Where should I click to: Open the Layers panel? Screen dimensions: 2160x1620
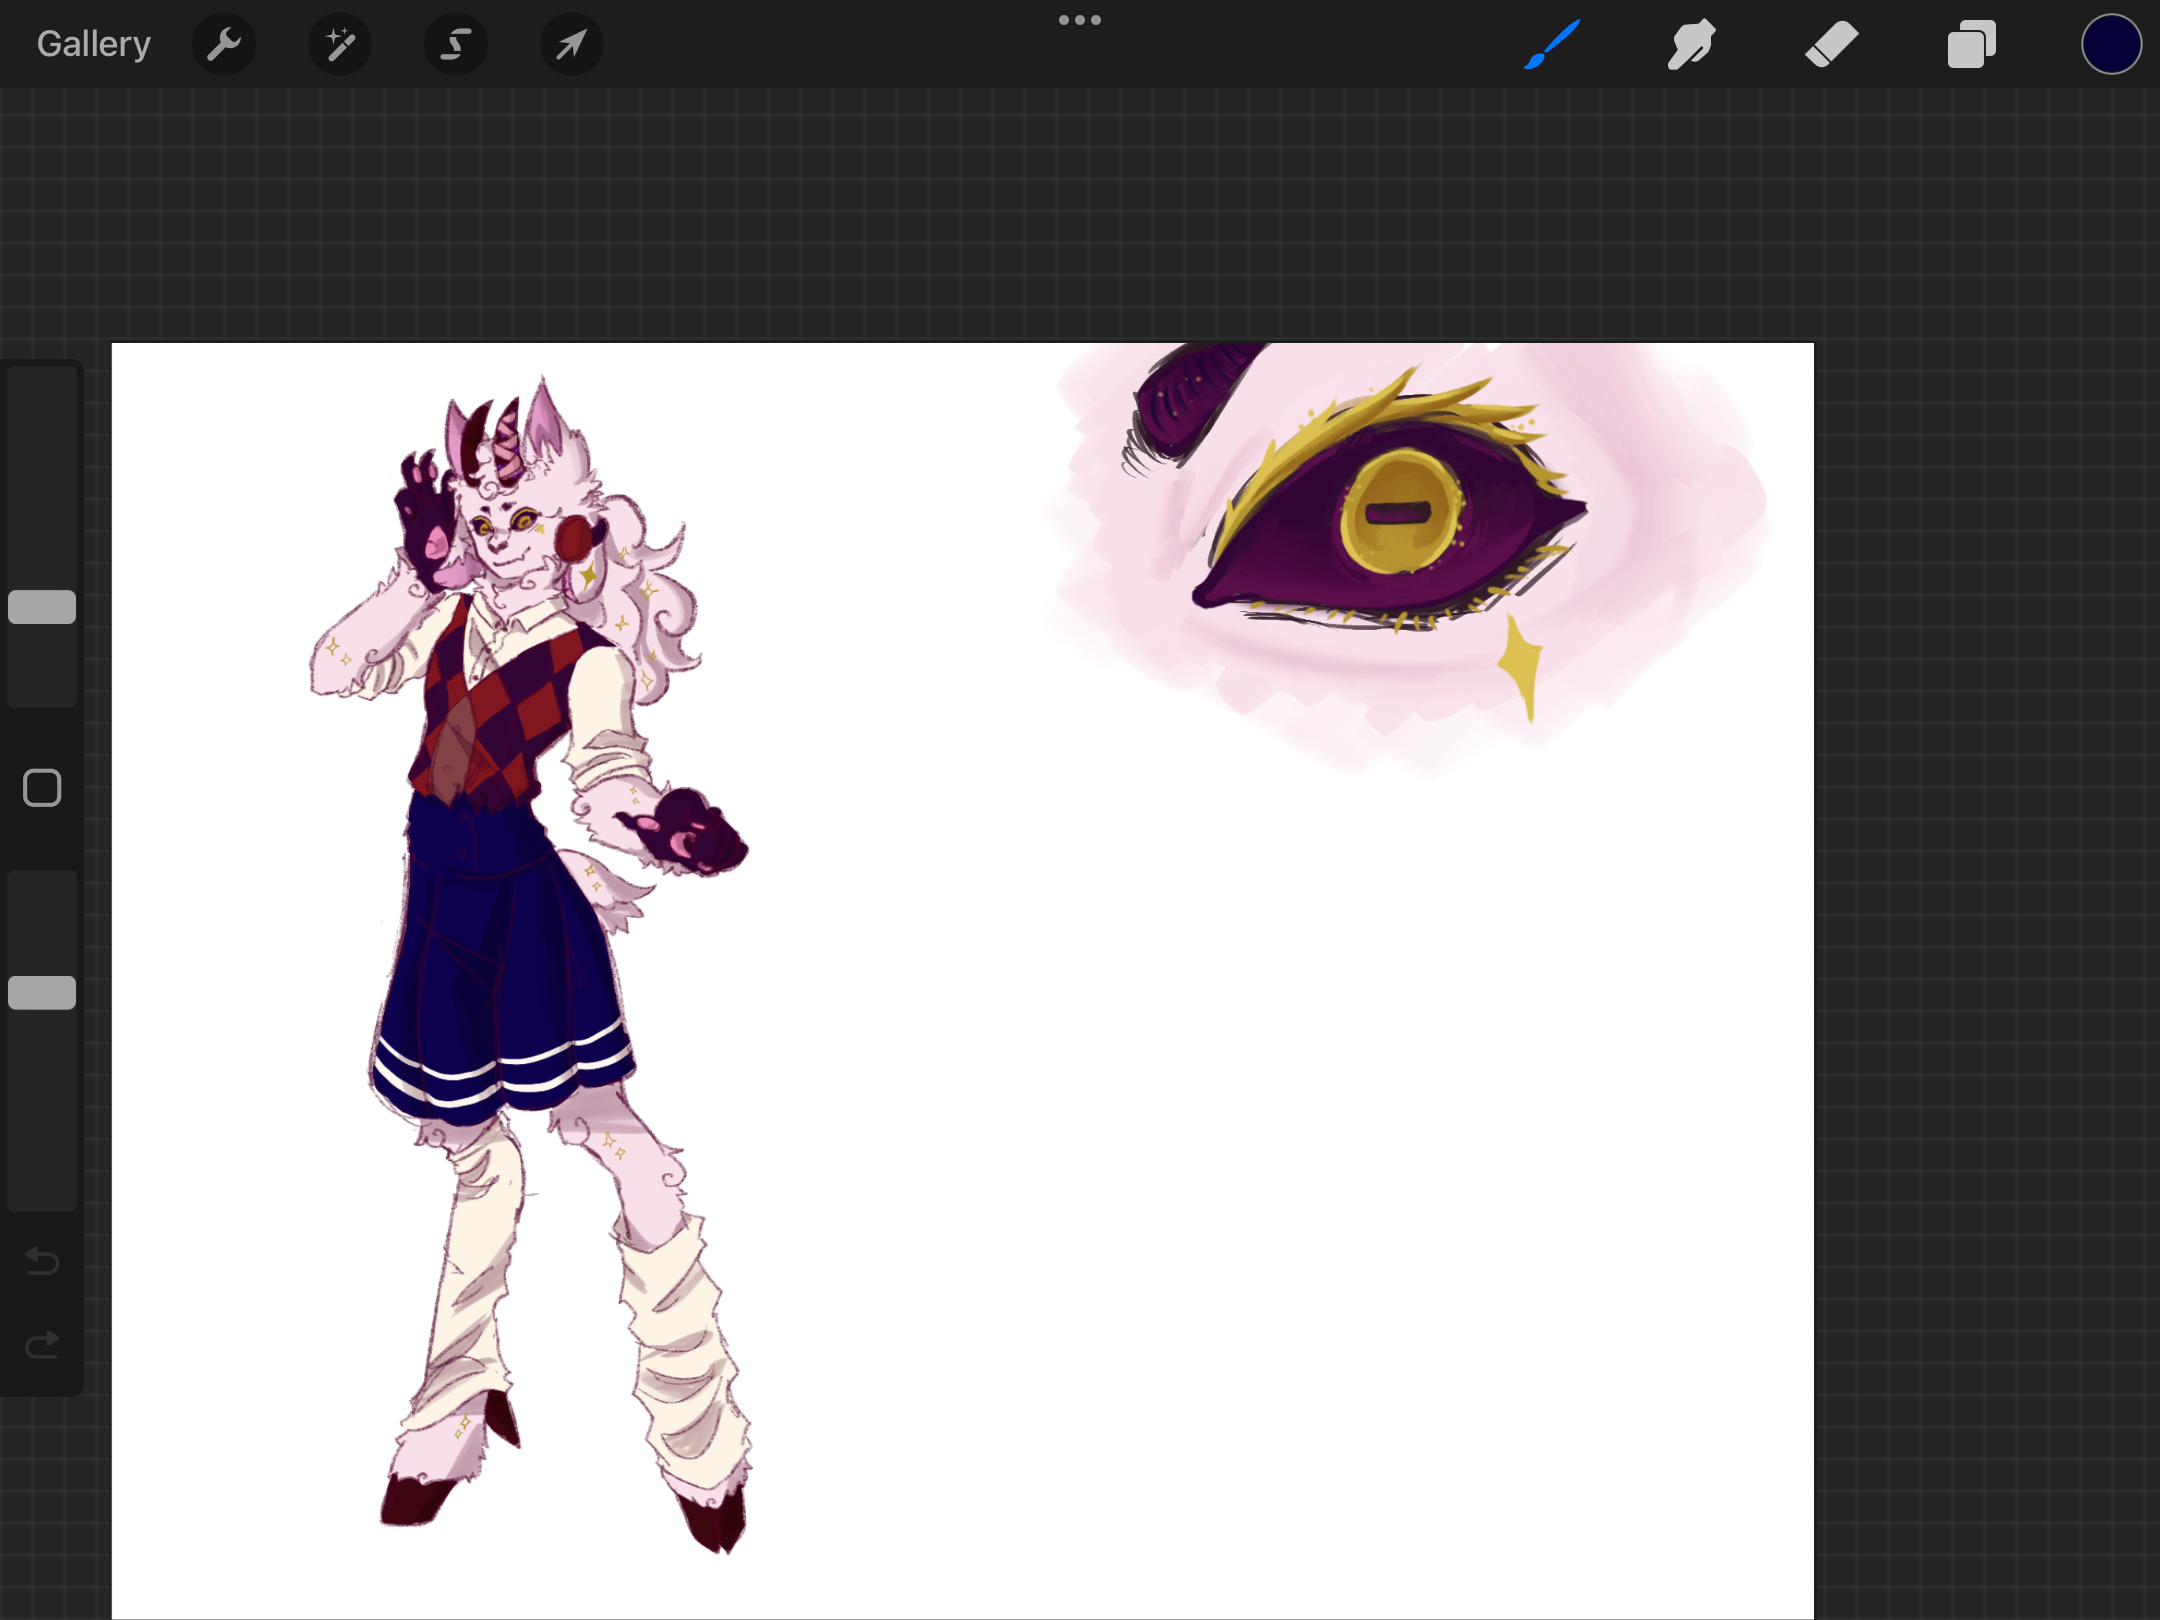tap(1971, 44)
